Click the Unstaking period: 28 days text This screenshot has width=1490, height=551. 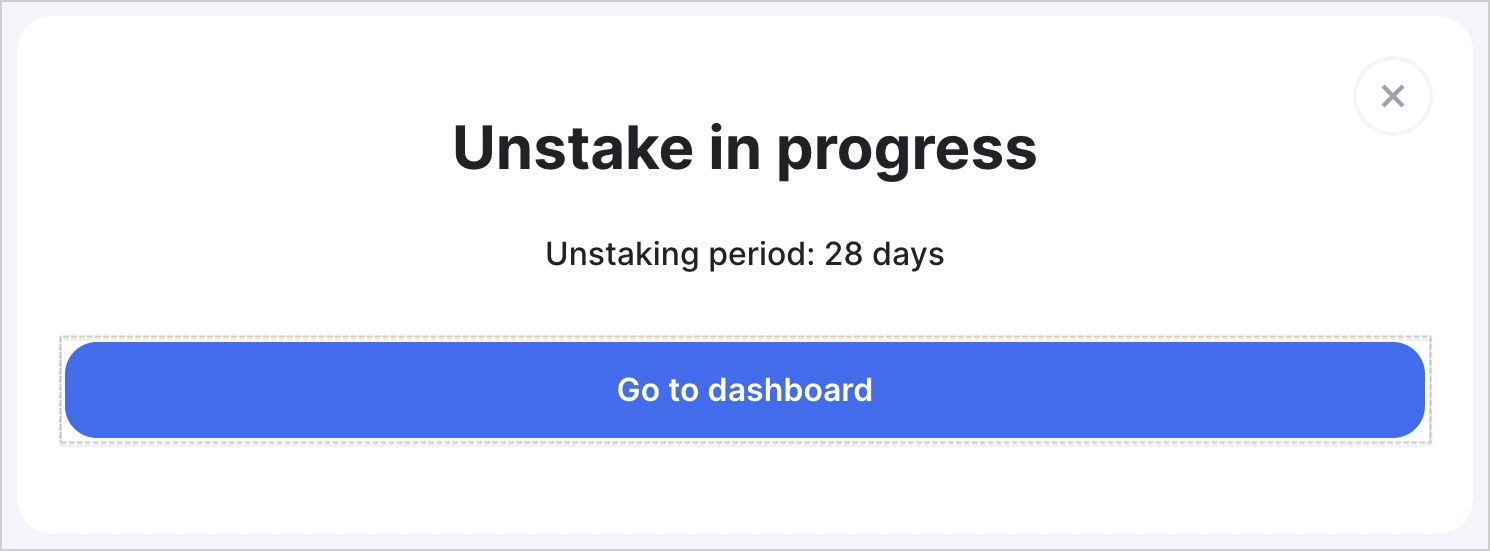tap(745, 254)
